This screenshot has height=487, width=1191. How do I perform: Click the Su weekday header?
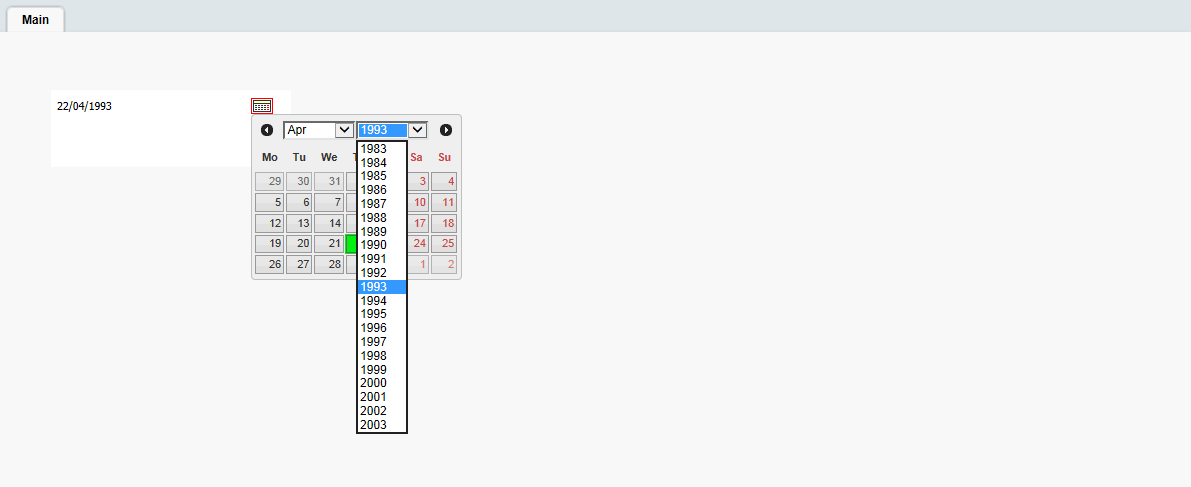(444, 157)
